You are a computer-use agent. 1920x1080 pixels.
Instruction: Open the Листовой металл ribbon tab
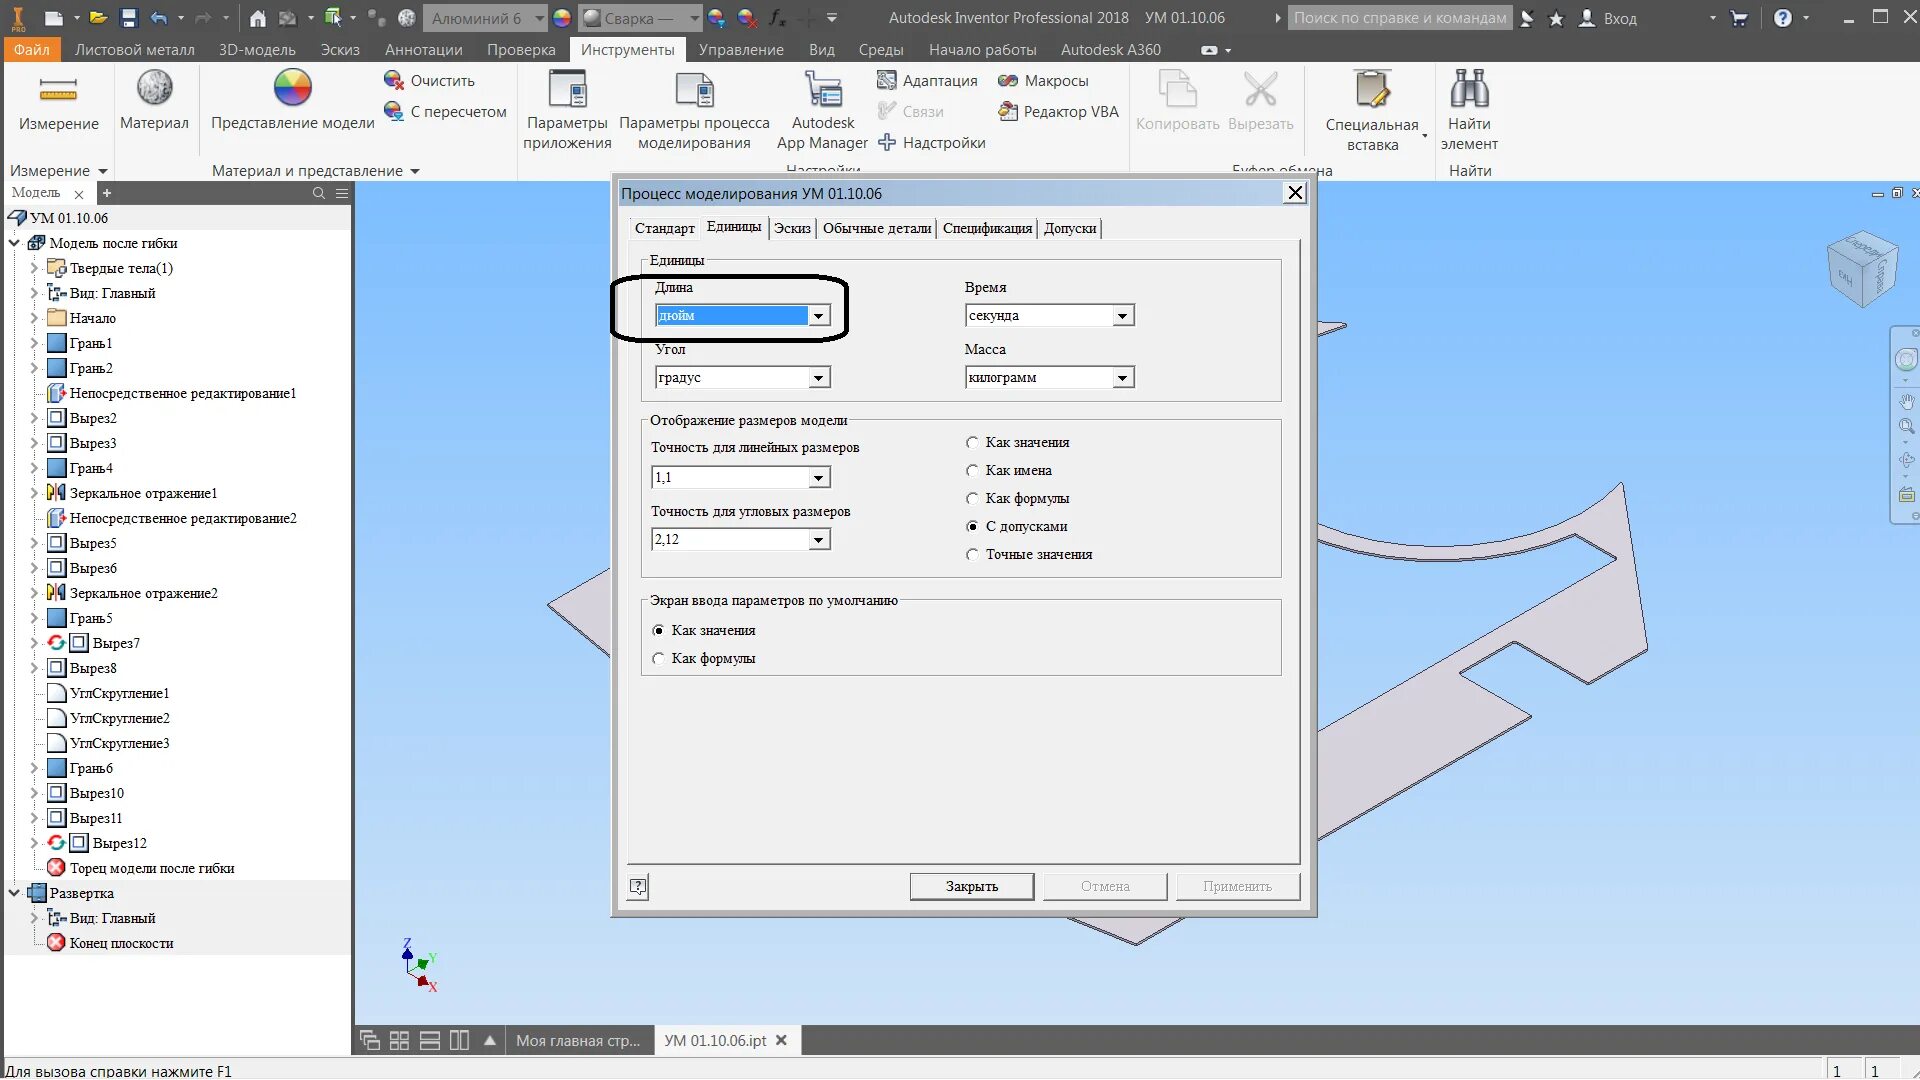point(135,49)
